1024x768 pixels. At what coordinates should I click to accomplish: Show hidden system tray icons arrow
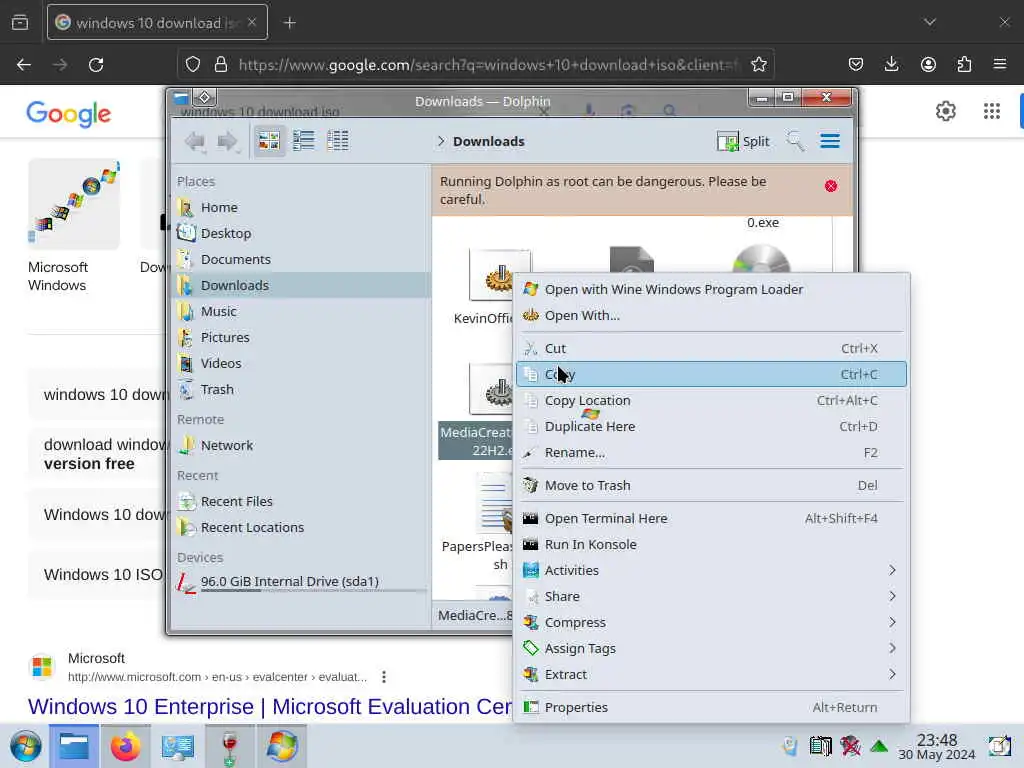(x=879, y=746)
